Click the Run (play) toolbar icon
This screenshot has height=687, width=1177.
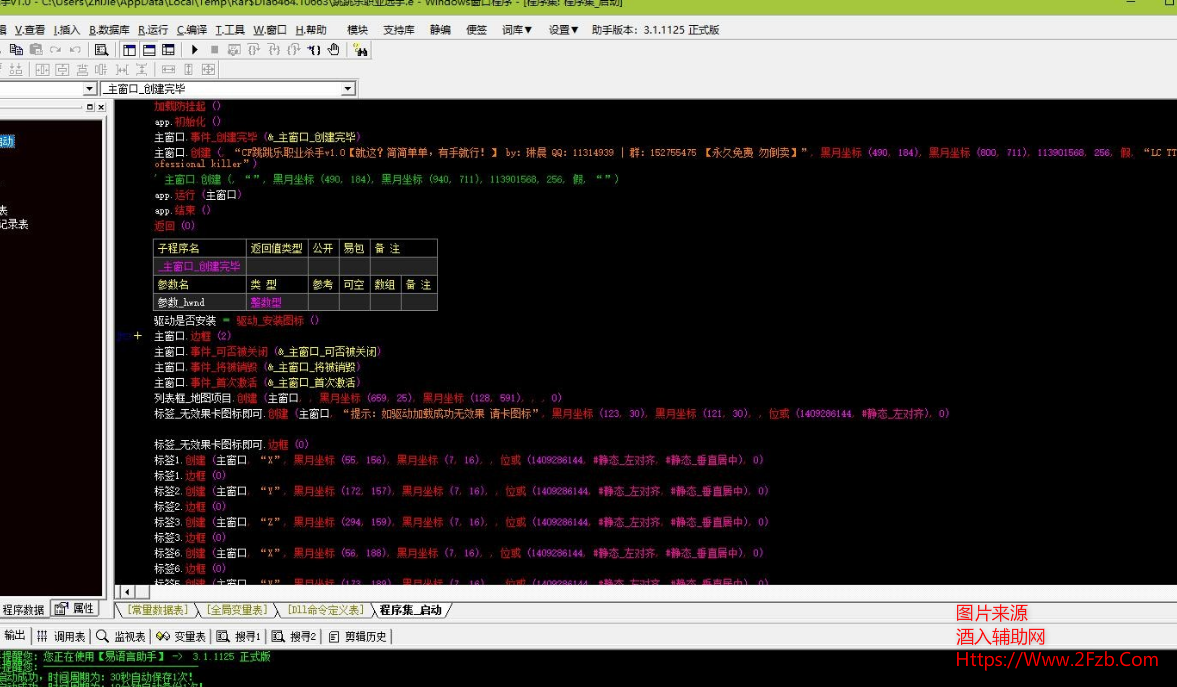click(x=195, y=49)
